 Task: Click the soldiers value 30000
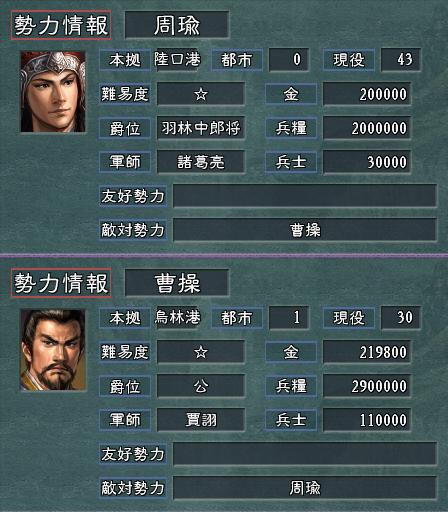coord(367,162)
